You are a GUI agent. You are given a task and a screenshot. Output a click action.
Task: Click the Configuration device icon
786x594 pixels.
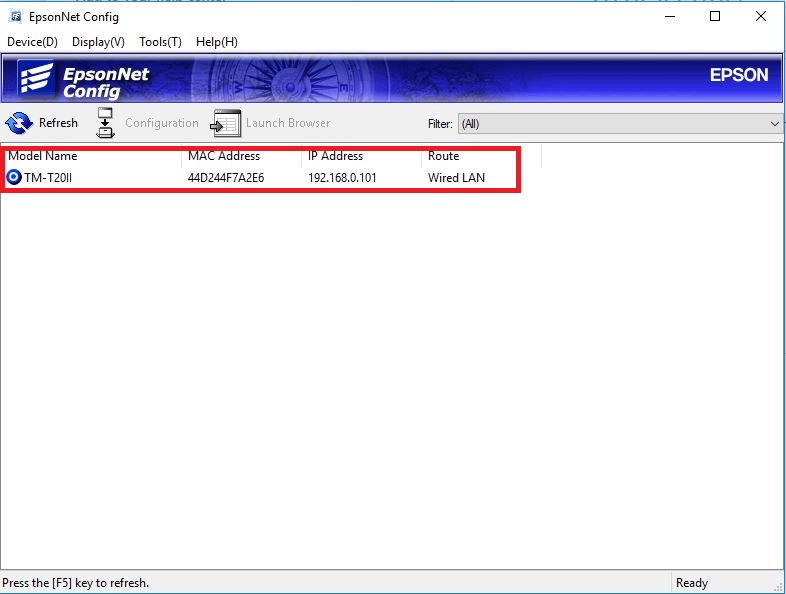(105, 123)
